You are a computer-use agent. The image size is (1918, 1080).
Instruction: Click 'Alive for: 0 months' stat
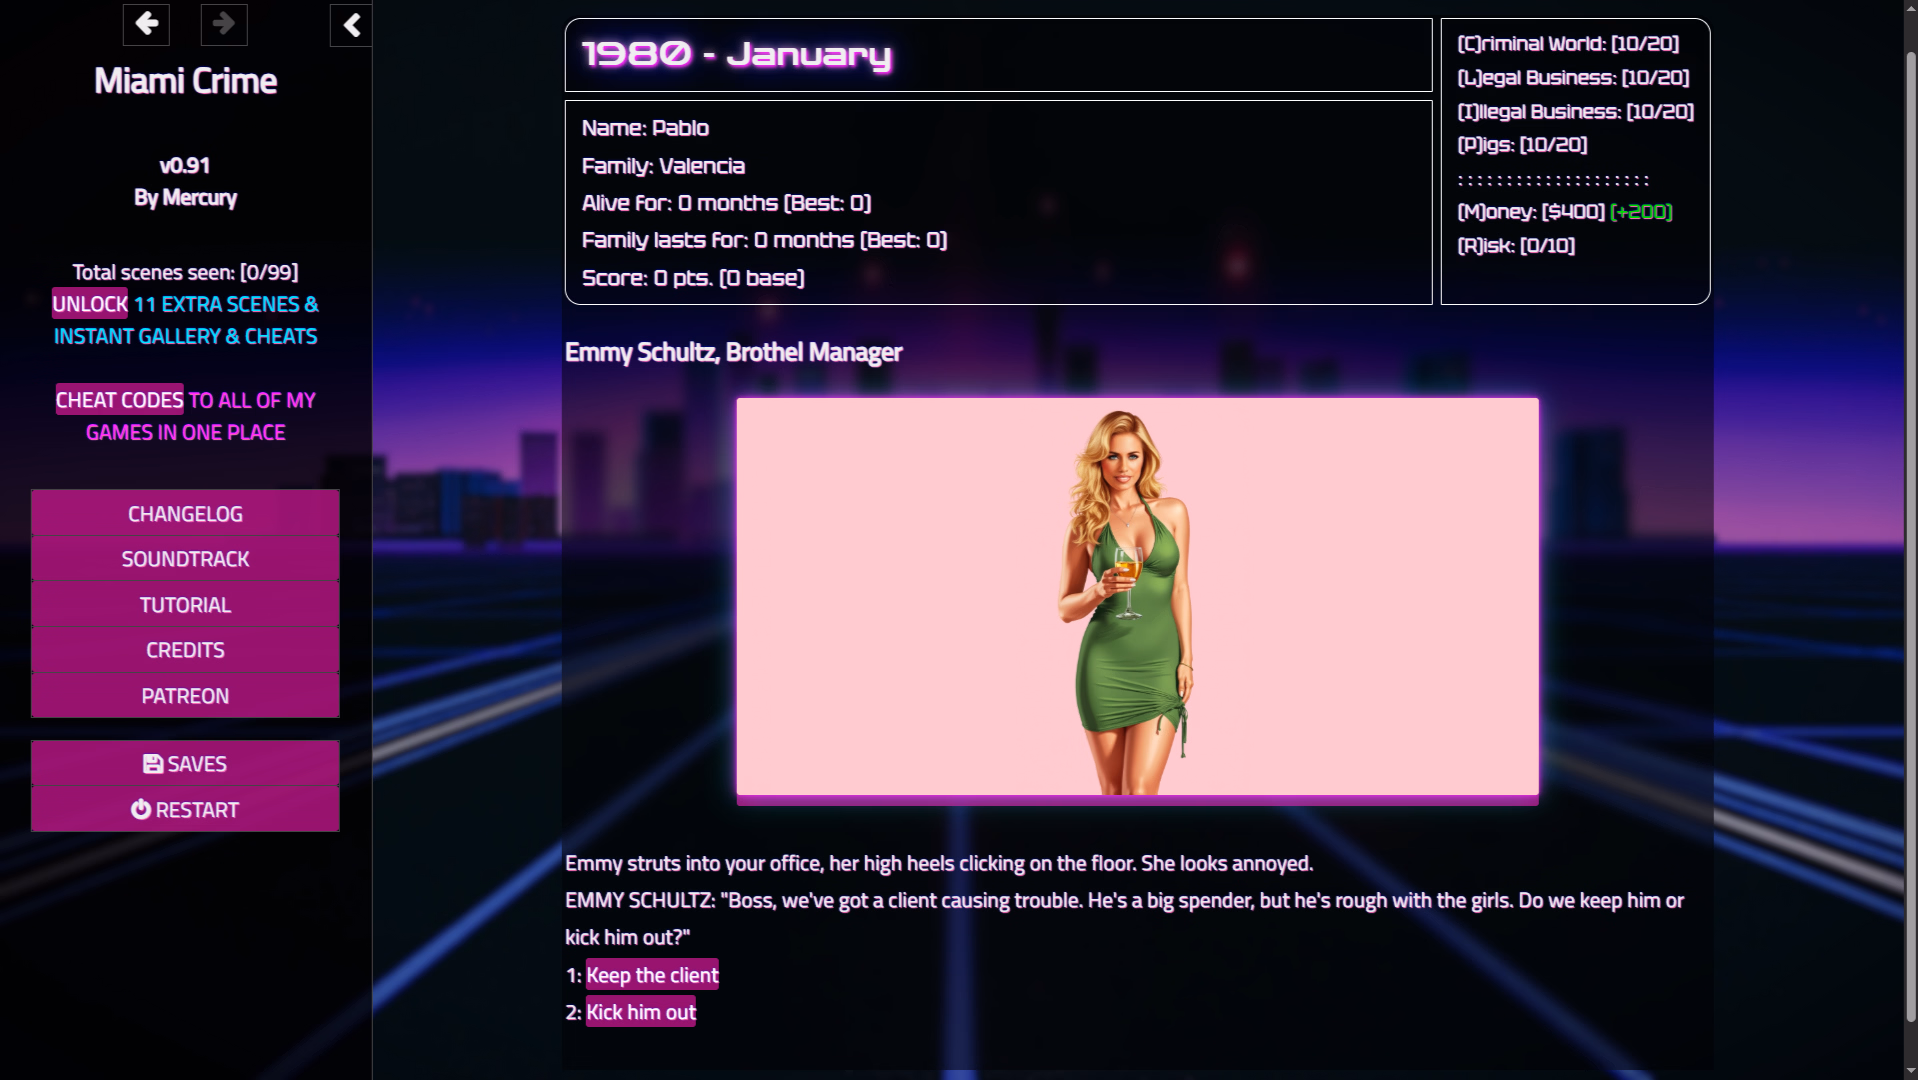tap(726, 203)
